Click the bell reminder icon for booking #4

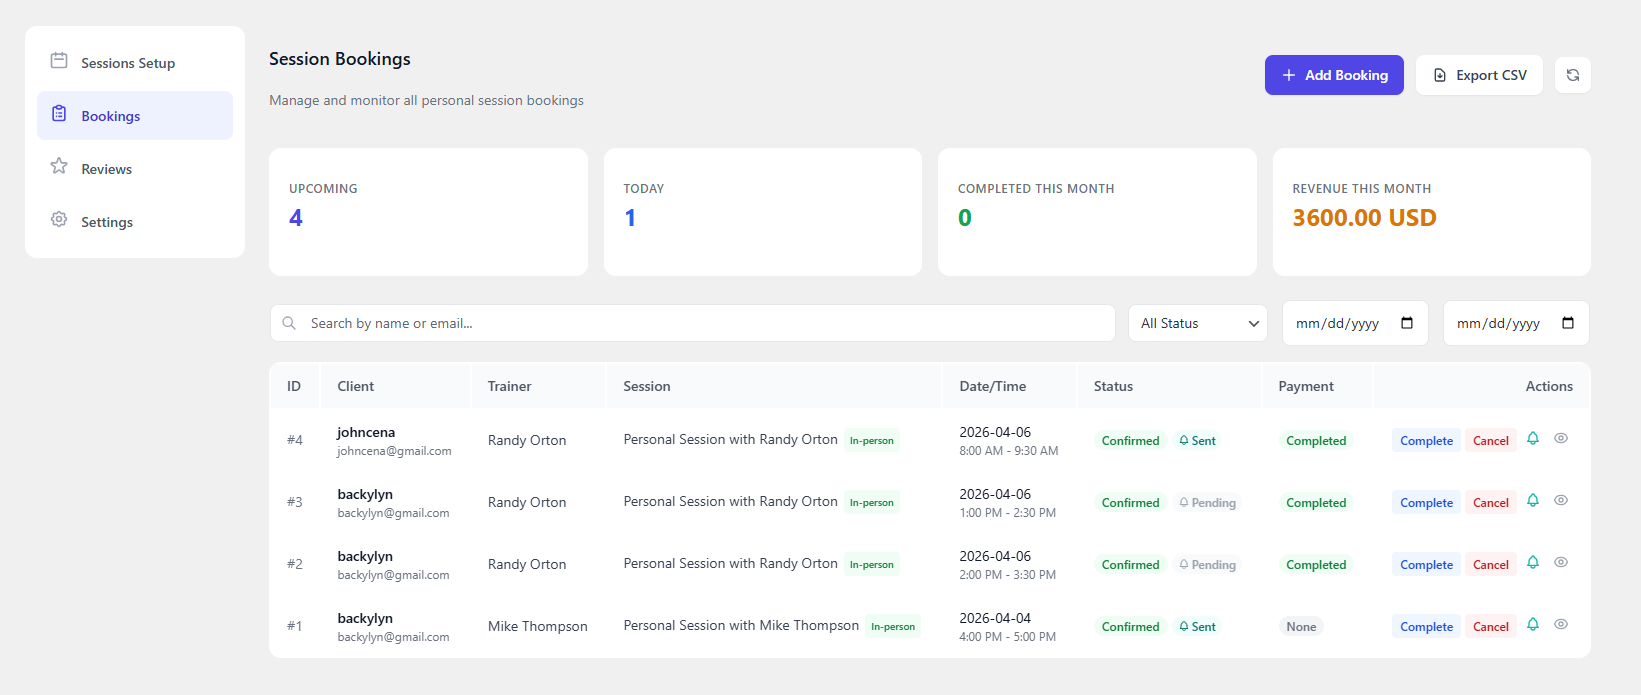click(x=1533, y=439)
